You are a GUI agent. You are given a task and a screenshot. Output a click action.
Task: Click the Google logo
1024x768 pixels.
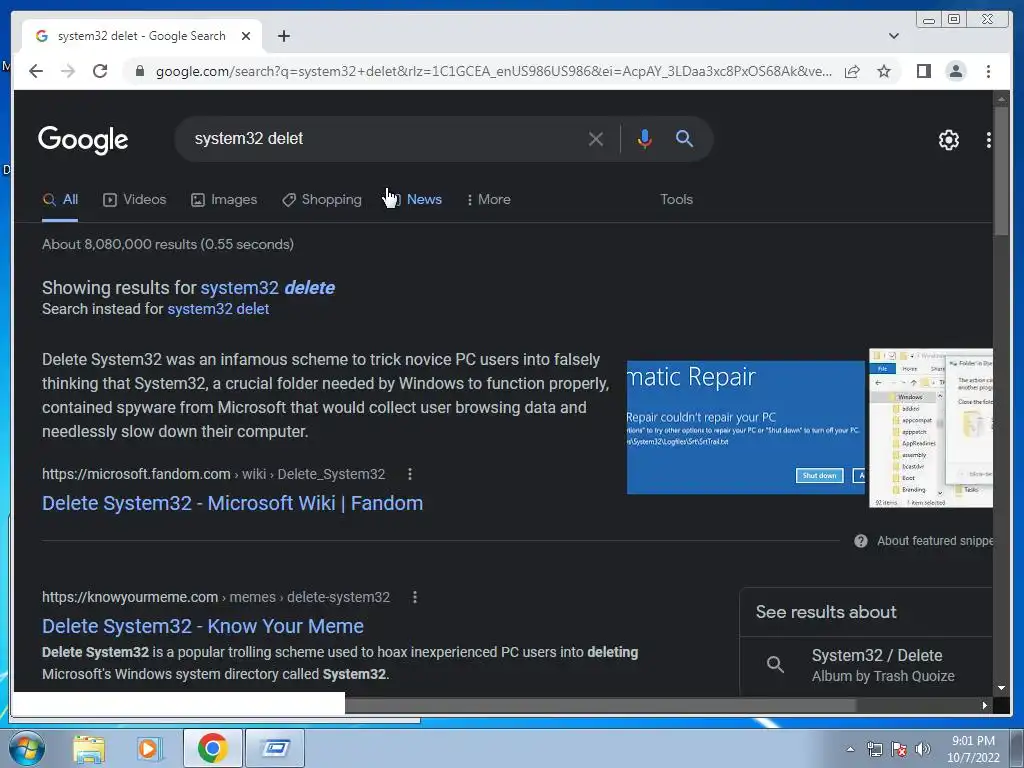[x=83, y=140]
